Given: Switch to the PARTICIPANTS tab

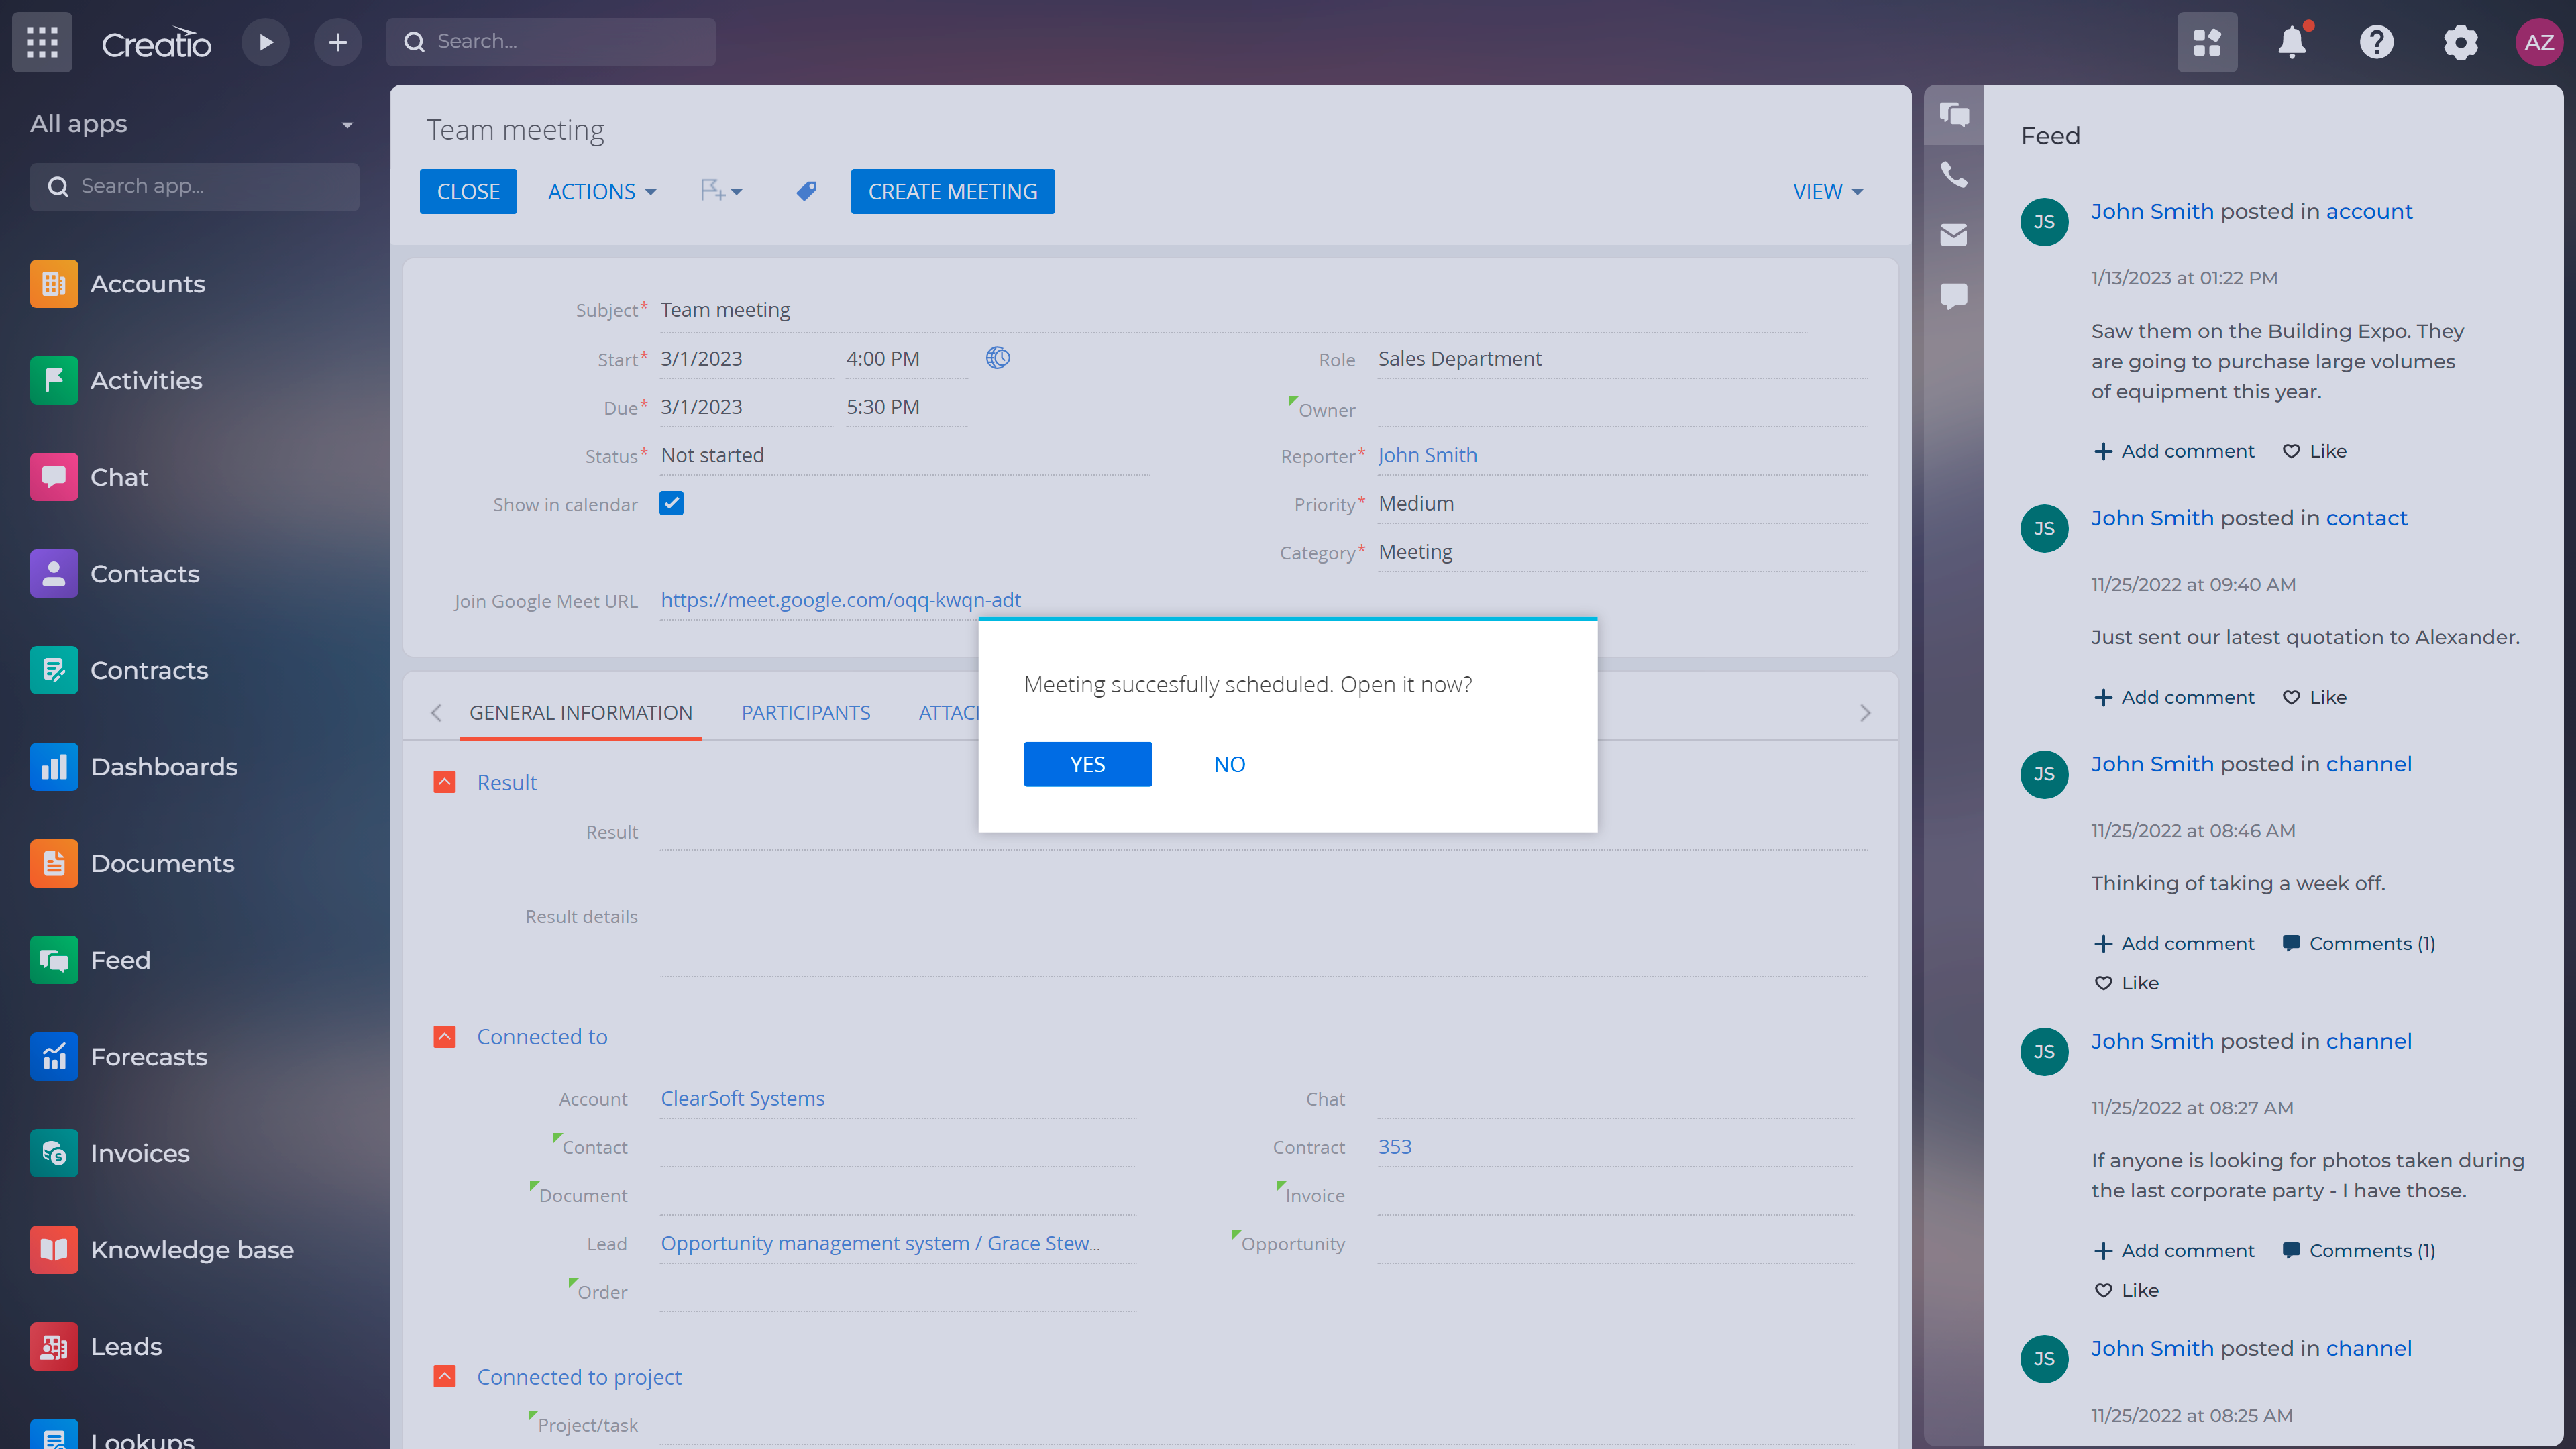Looking at the screenshot, I should (806, 713).
